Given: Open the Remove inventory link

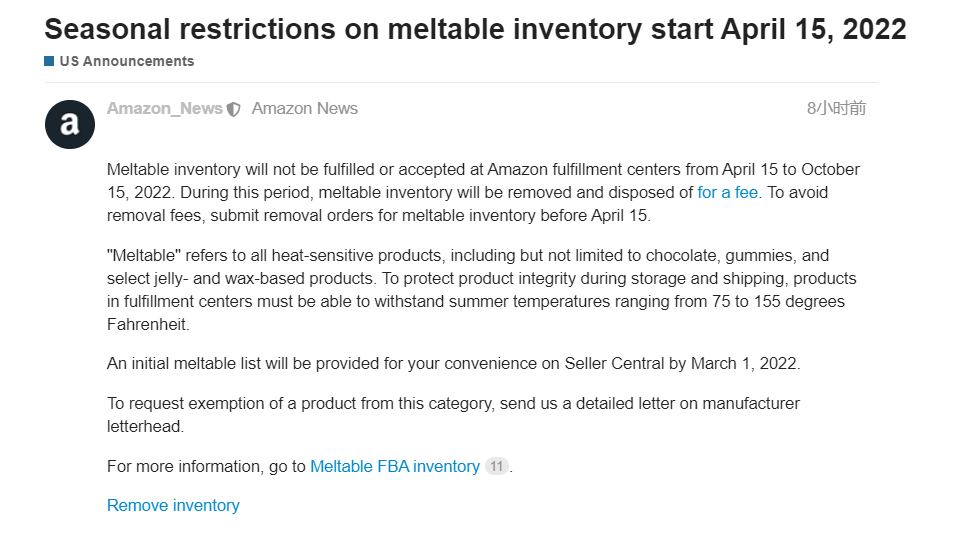Looking at the screenshot, I should (173, 505).
